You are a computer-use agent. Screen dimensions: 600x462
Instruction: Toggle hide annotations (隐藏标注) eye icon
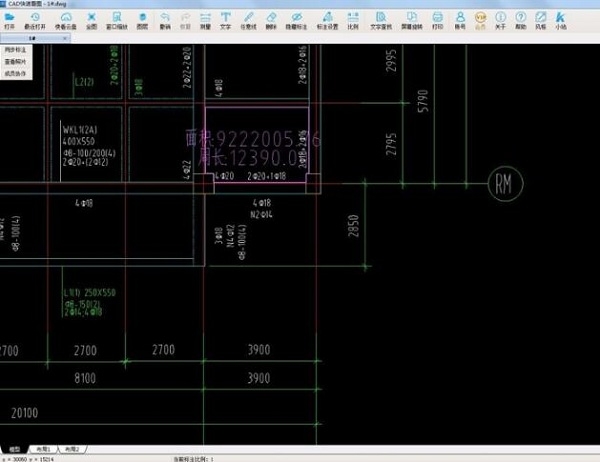pyautogui.click(x=297, y=21)
